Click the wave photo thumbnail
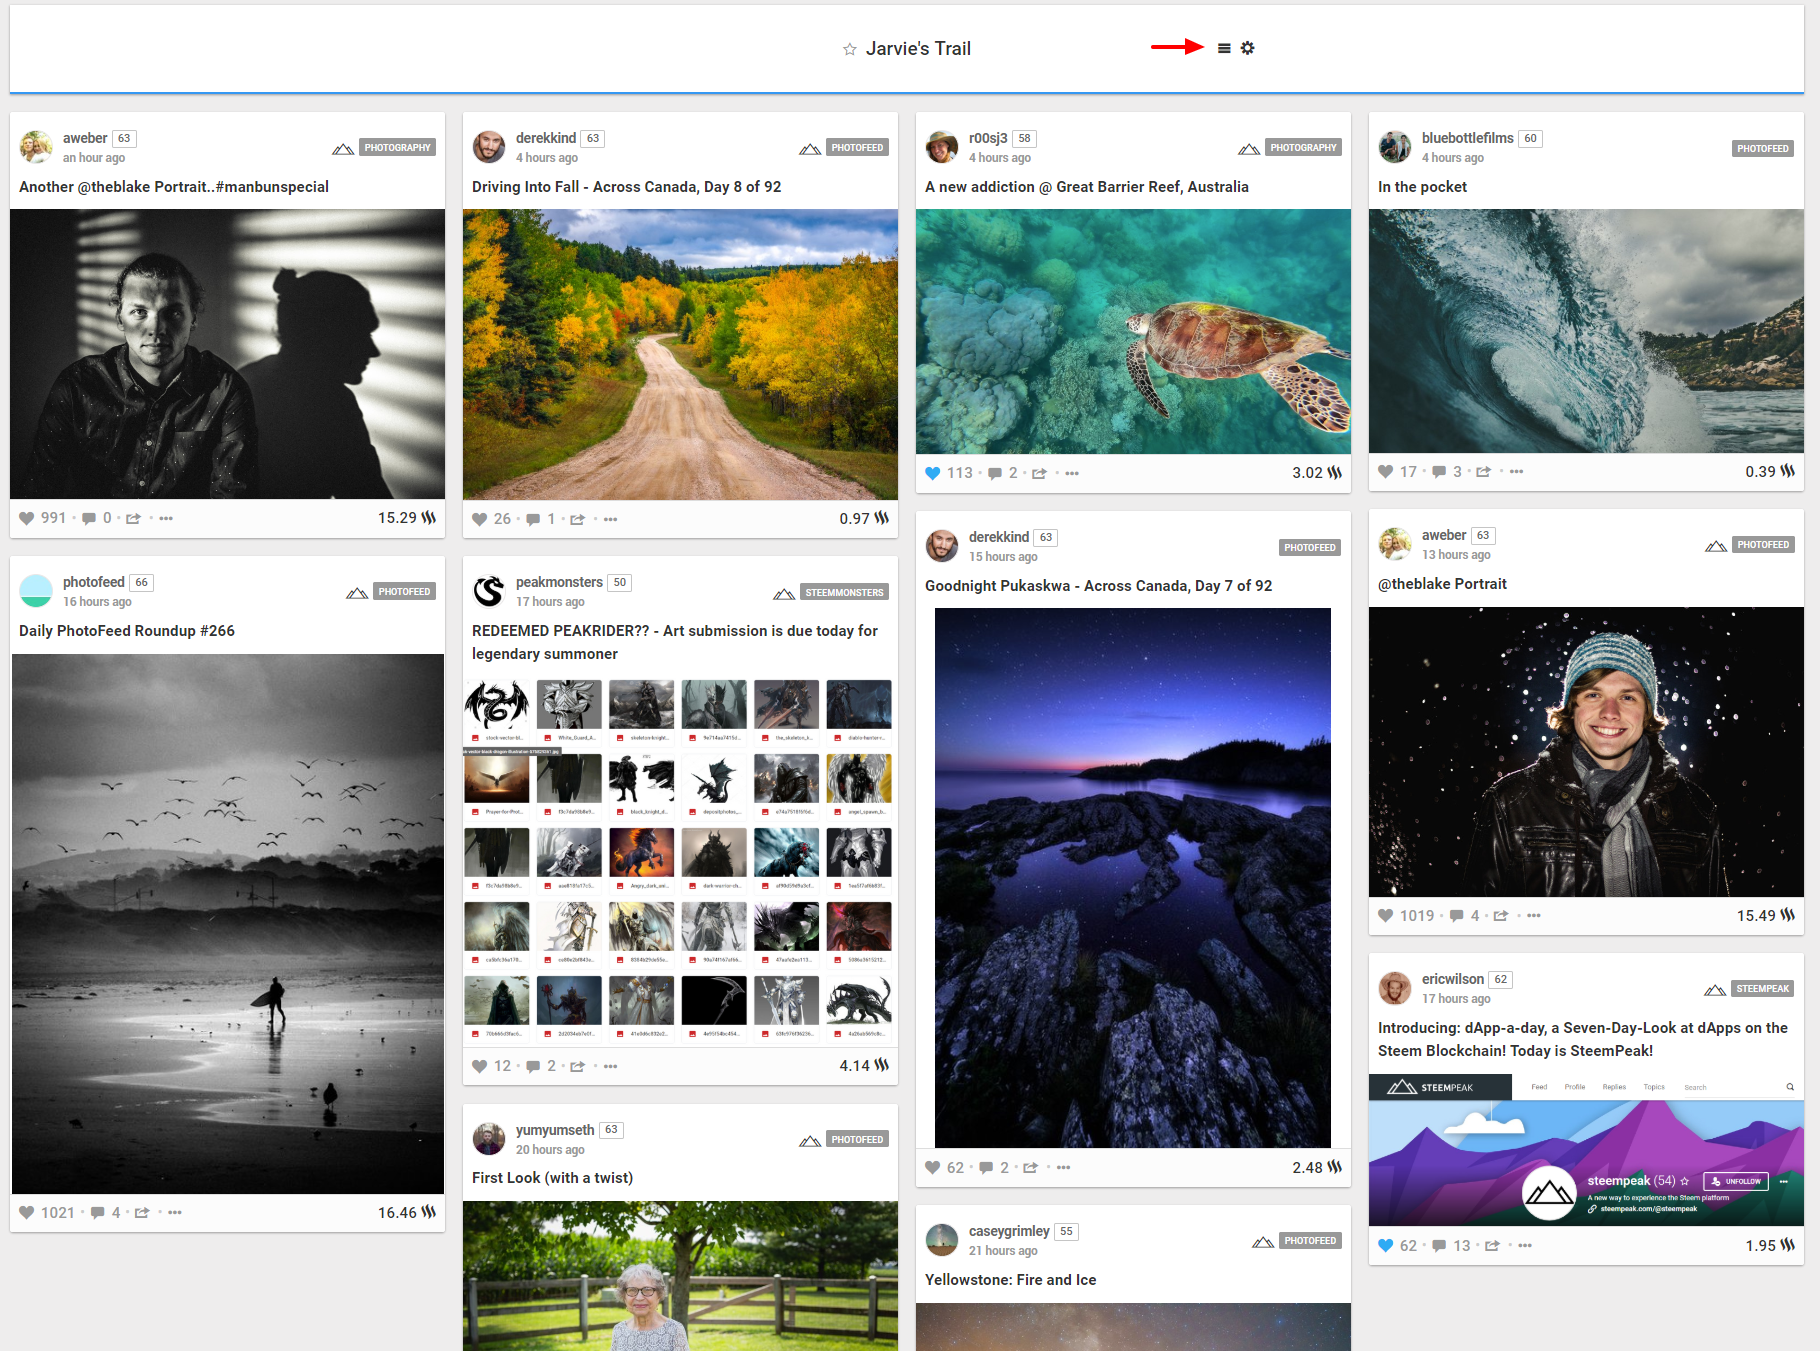Viewport: 1820px width, 1351px height. pyautogui.click(x=1585, y=331)
